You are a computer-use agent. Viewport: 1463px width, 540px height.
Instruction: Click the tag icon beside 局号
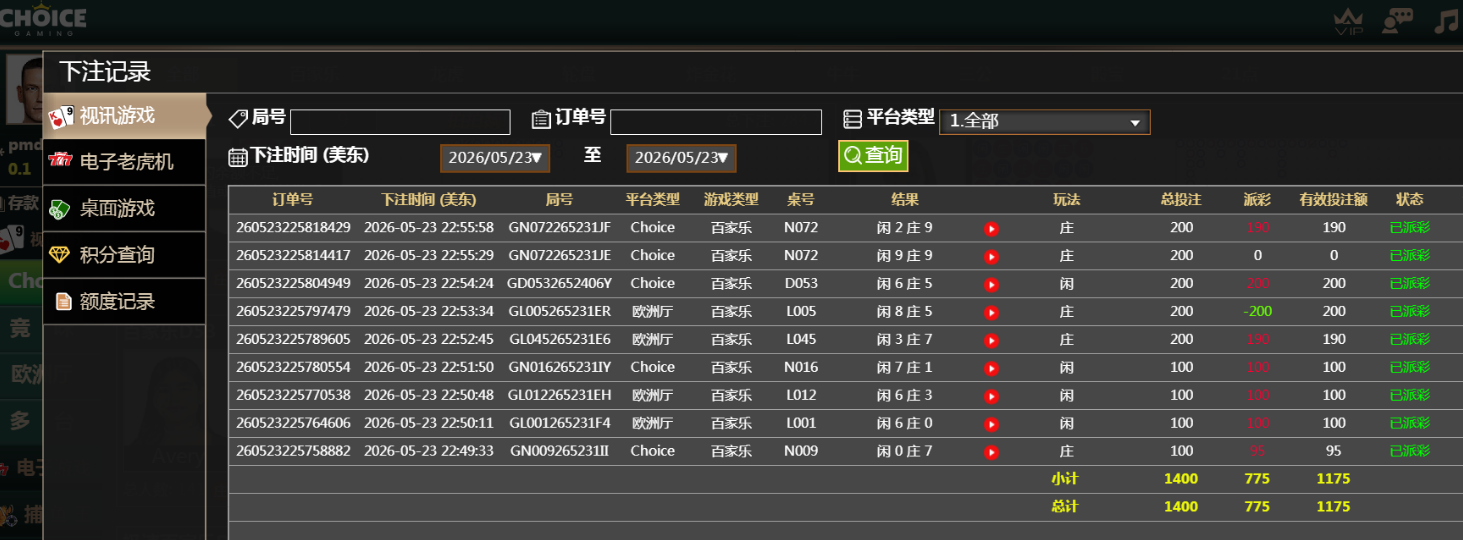[238, 119]
